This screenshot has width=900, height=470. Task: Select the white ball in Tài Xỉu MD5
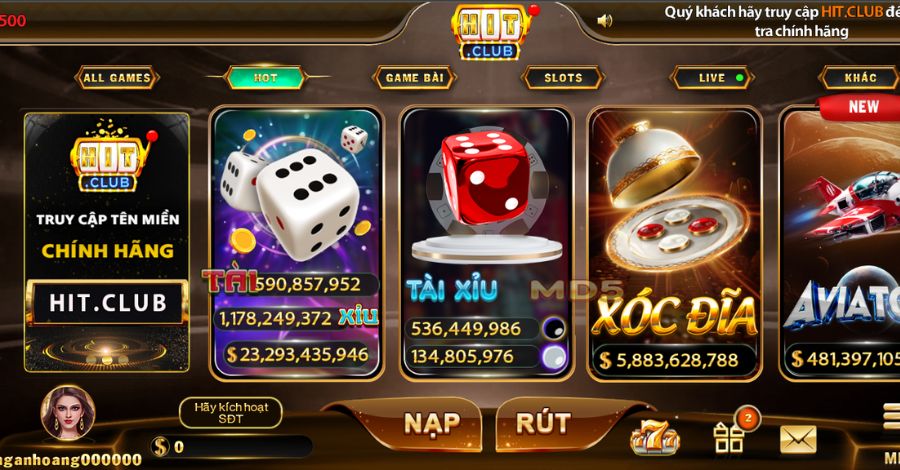pyautogui.click(x=554, y=357)
